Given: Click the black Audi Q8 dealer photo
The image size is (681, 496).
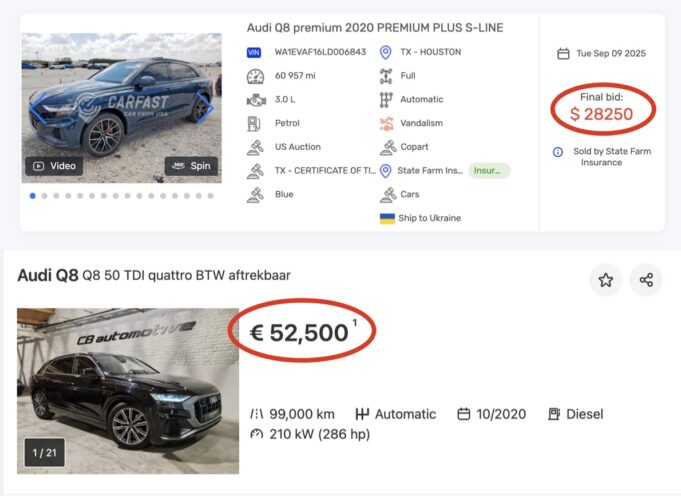Looking at the screenshot, I should (x=128, y=390).
